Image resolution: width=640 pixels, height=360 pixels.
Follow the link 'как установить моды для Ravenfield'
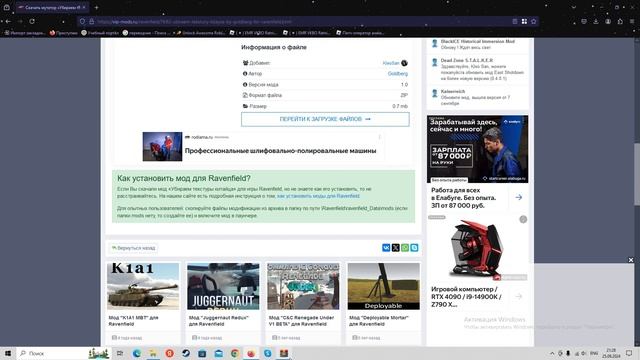tap(318, 196)
